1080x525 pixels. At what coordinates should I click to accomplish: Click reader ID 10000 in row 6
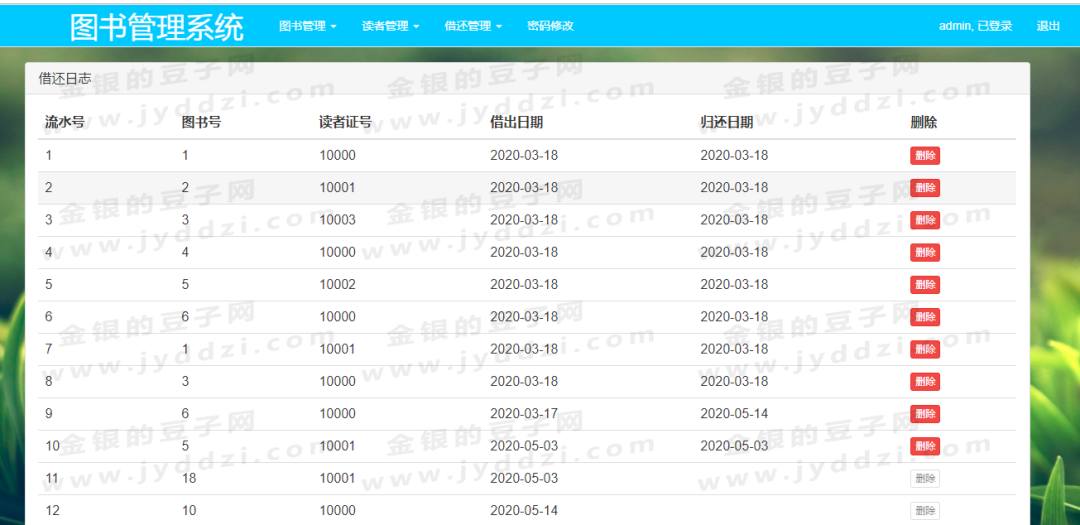[338, 317]
